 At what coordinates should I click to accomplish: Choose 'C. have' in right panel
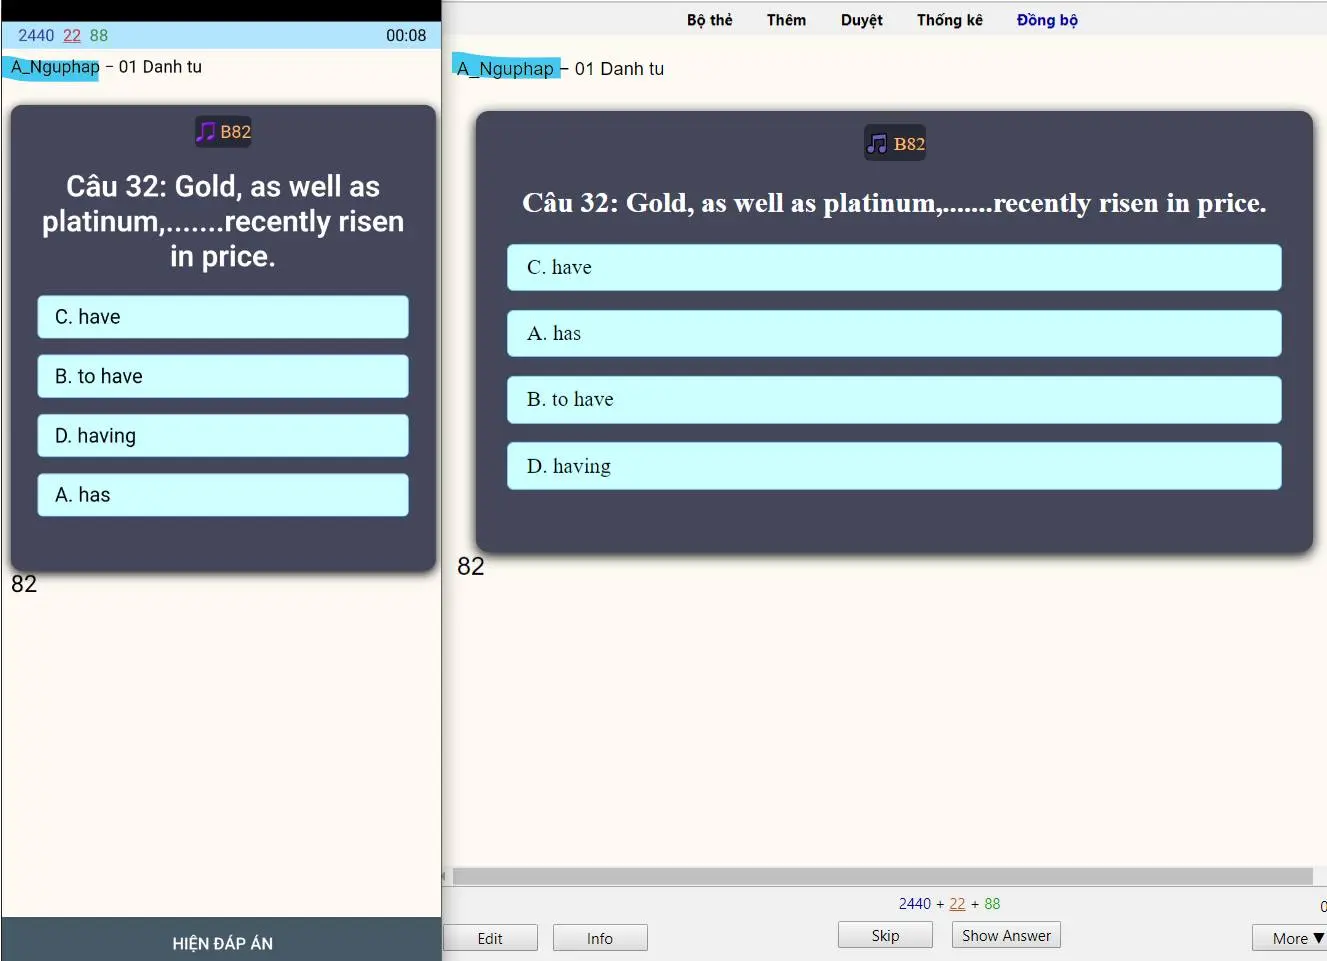[x=893, y=267]
